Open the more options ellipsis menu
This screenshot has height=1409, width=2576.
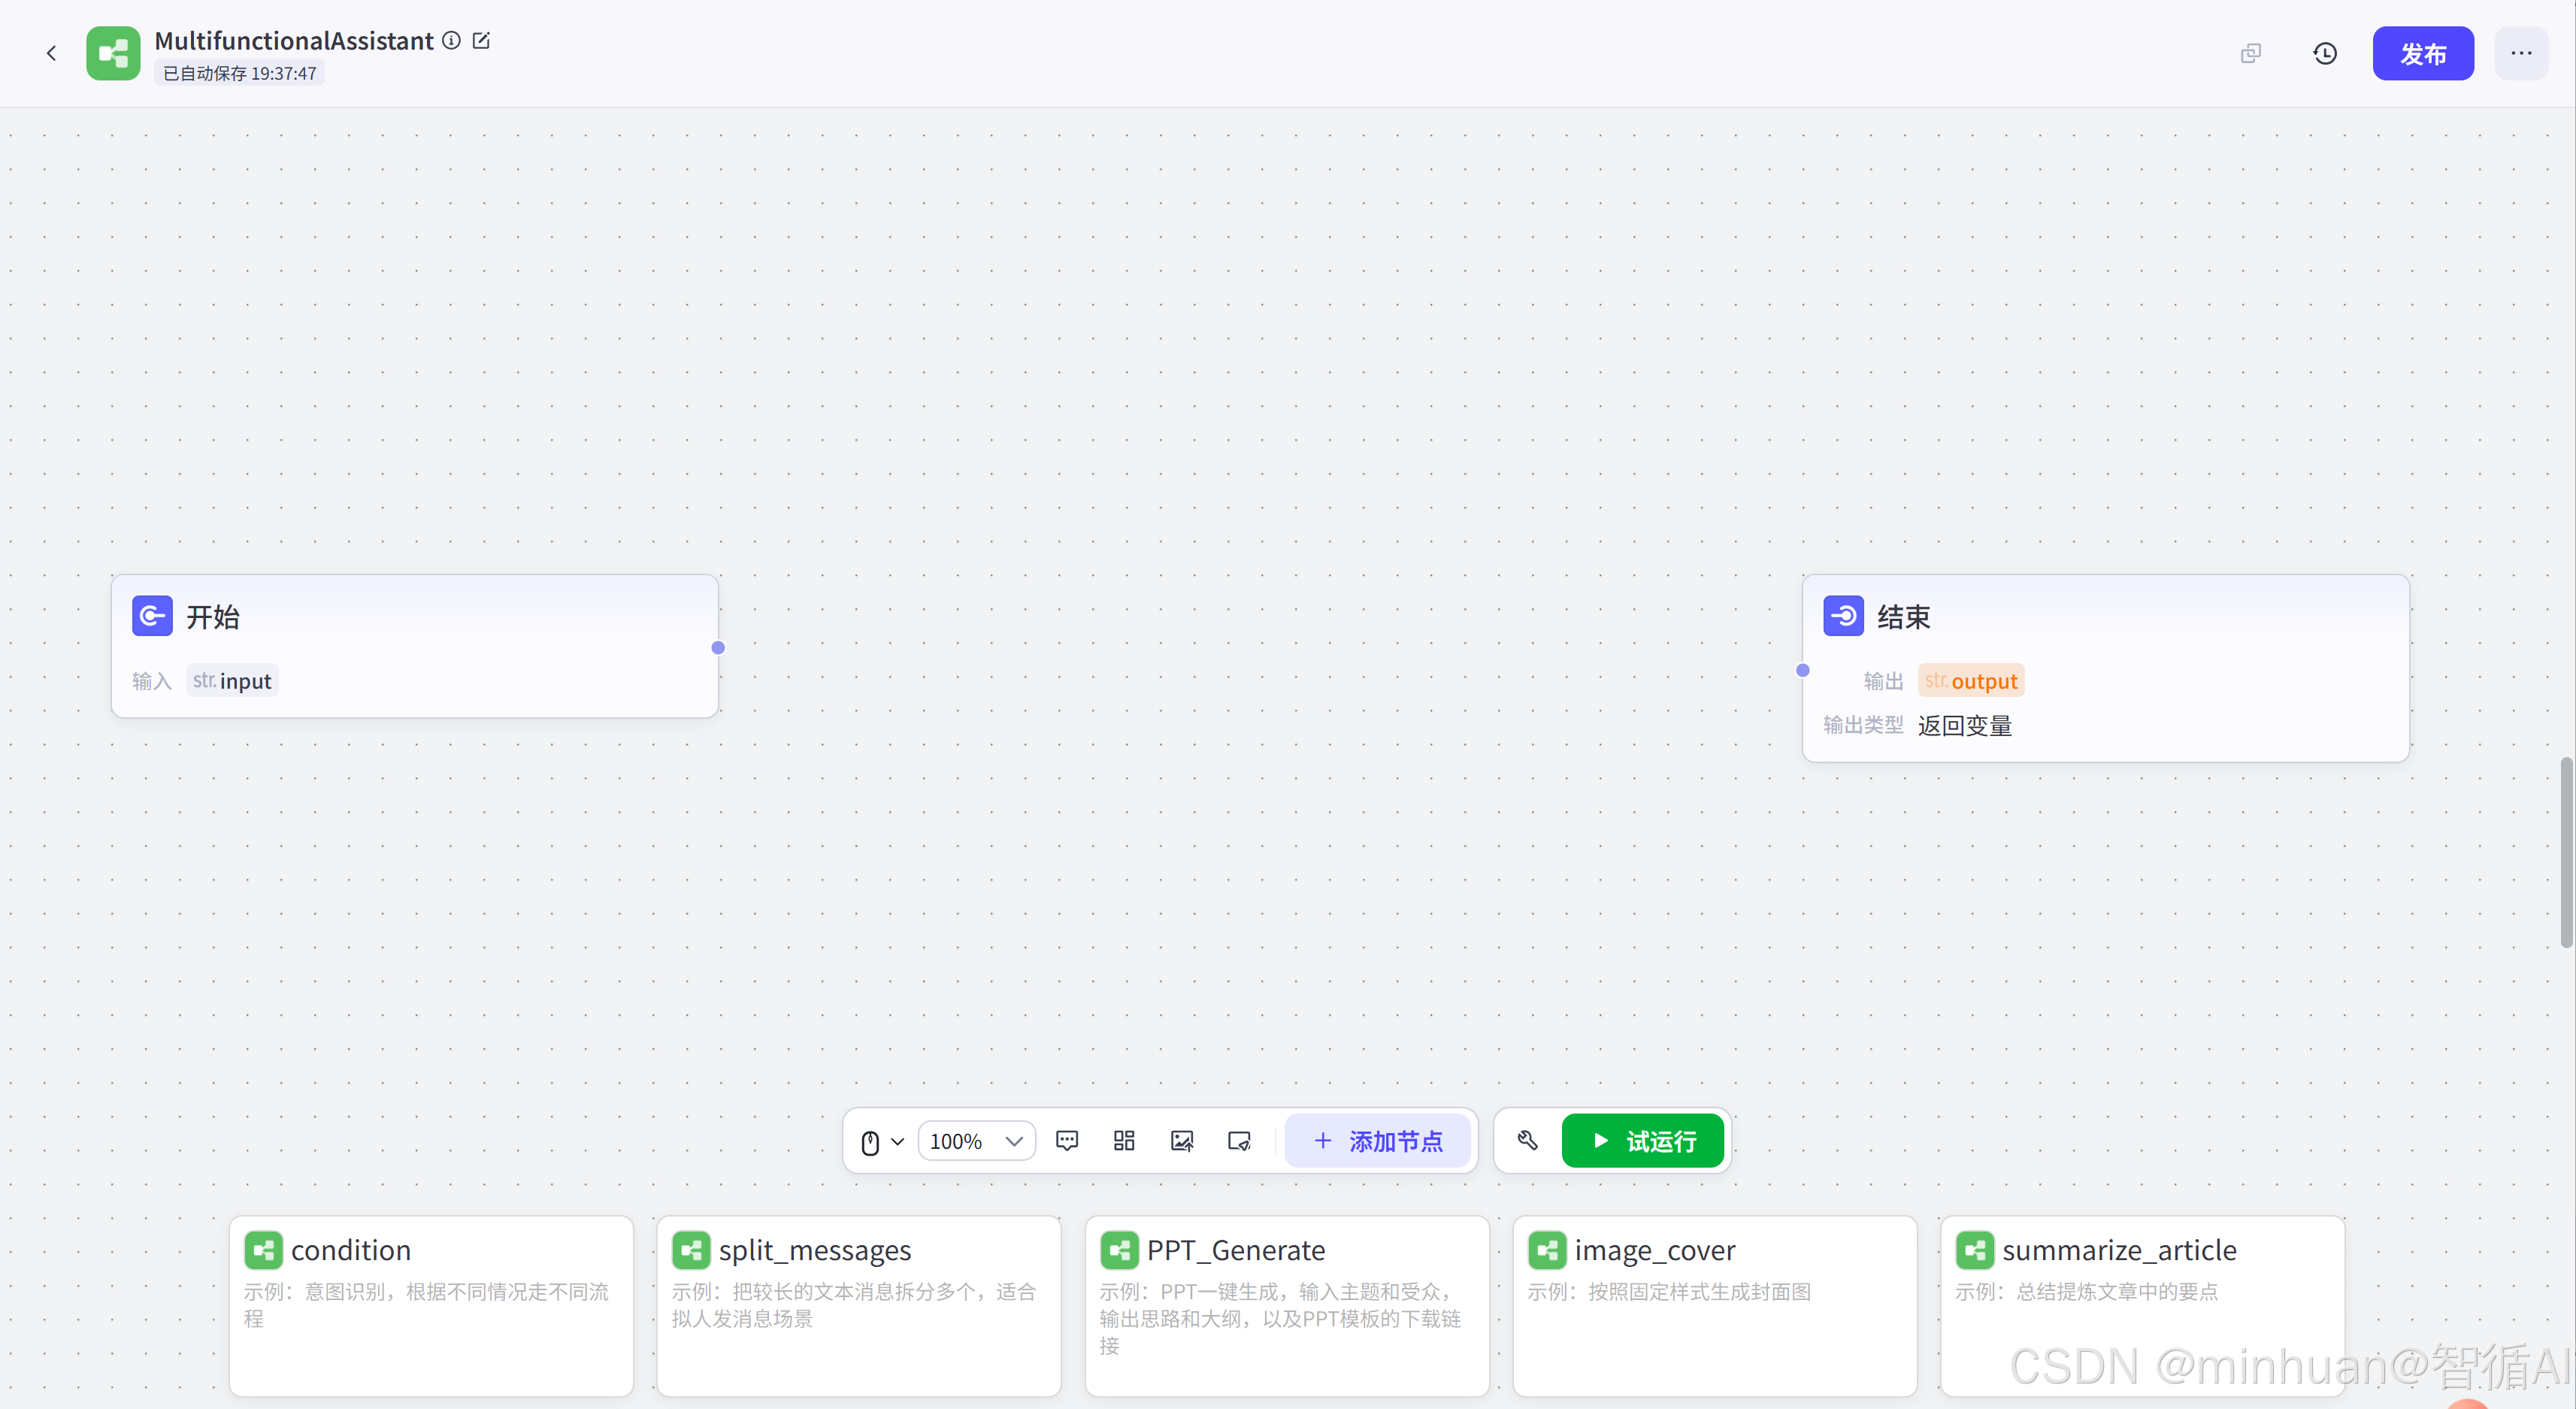[2520, 53]
